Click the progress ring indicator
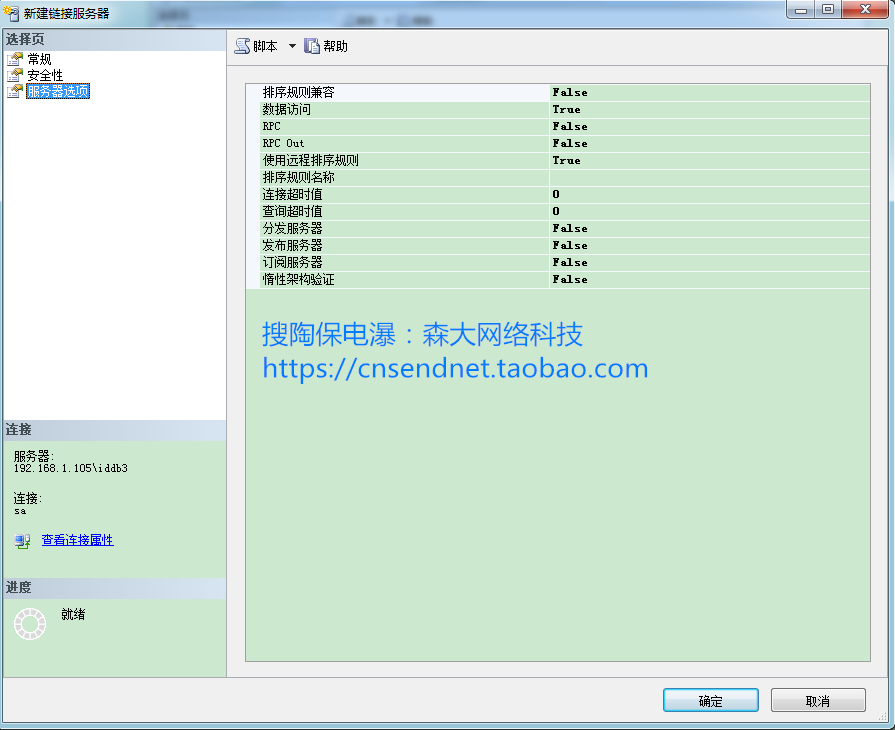This screenshot has width=895, height=730. click(30, 624)
